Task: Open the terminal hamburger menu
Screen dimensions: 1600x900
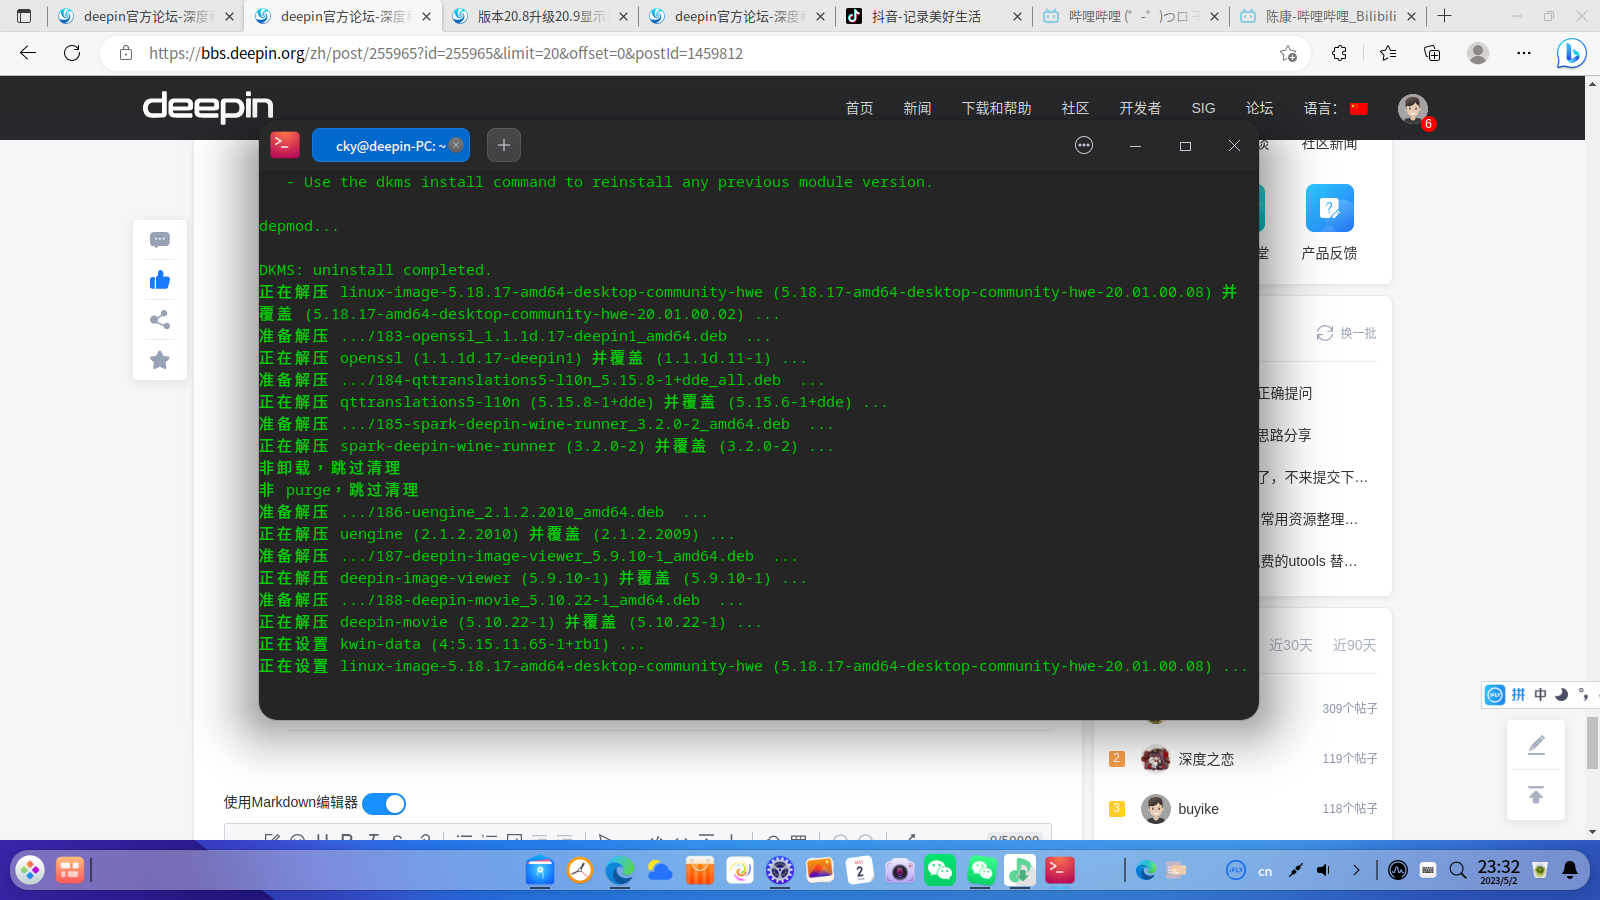Action: [x=1084, y=145]
